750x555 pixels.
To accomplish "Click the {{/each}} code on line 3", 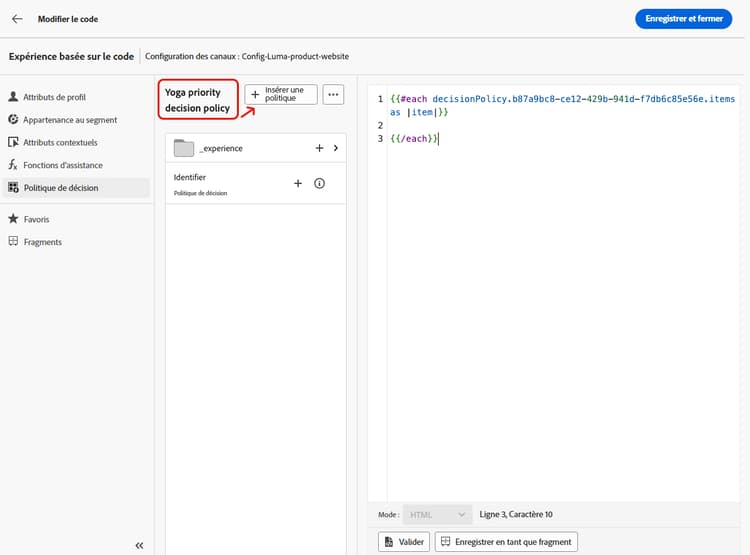I will 414,139.
